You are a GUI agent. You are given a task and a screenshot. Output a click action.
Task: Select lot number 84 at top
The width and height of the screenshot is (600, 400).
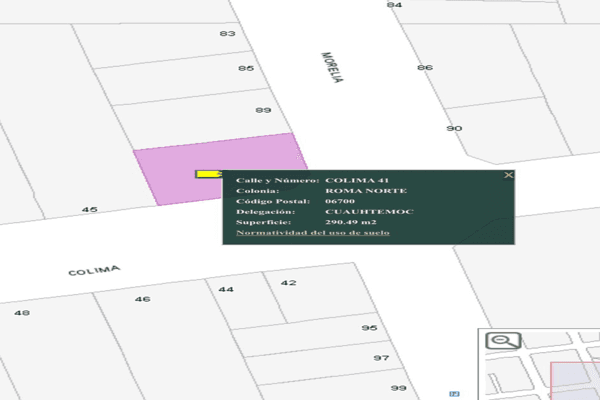coord(394,5)
